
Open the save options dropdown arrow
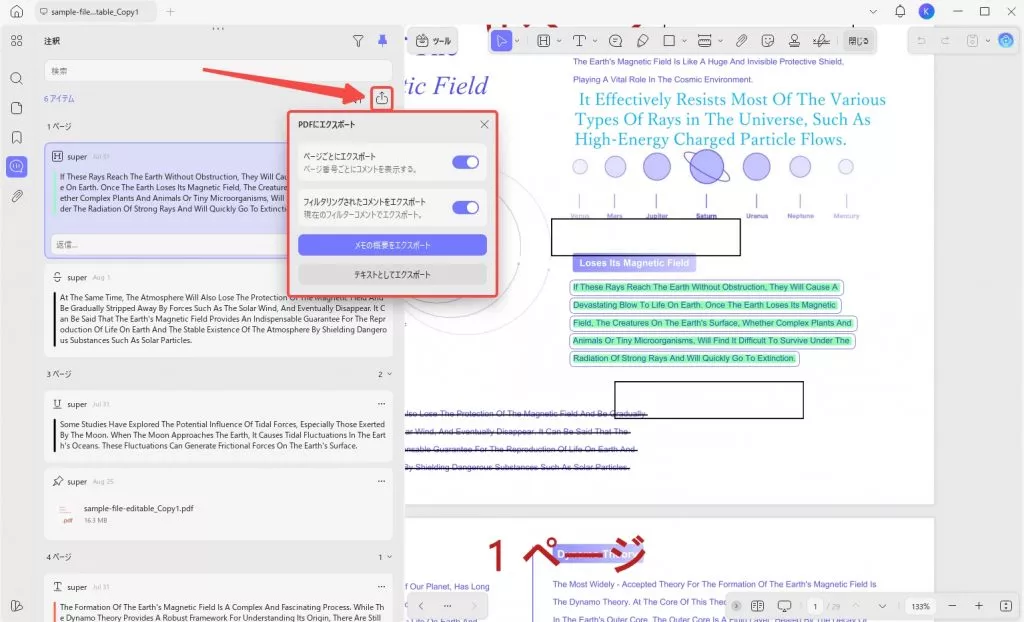point(987,41)
